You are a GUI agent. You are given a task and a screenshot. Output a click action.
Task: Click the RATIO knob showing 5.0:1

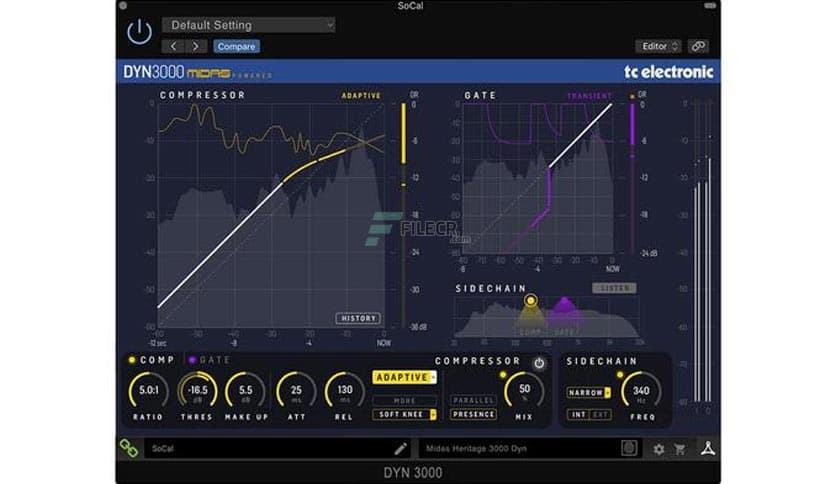coord(148,391)
